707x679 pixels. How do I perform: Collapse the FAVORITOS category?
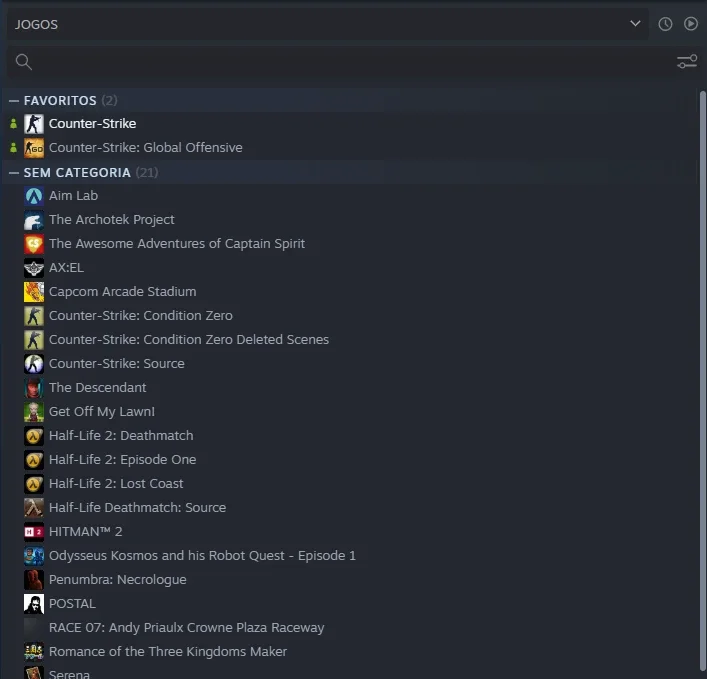click(14, 101)
